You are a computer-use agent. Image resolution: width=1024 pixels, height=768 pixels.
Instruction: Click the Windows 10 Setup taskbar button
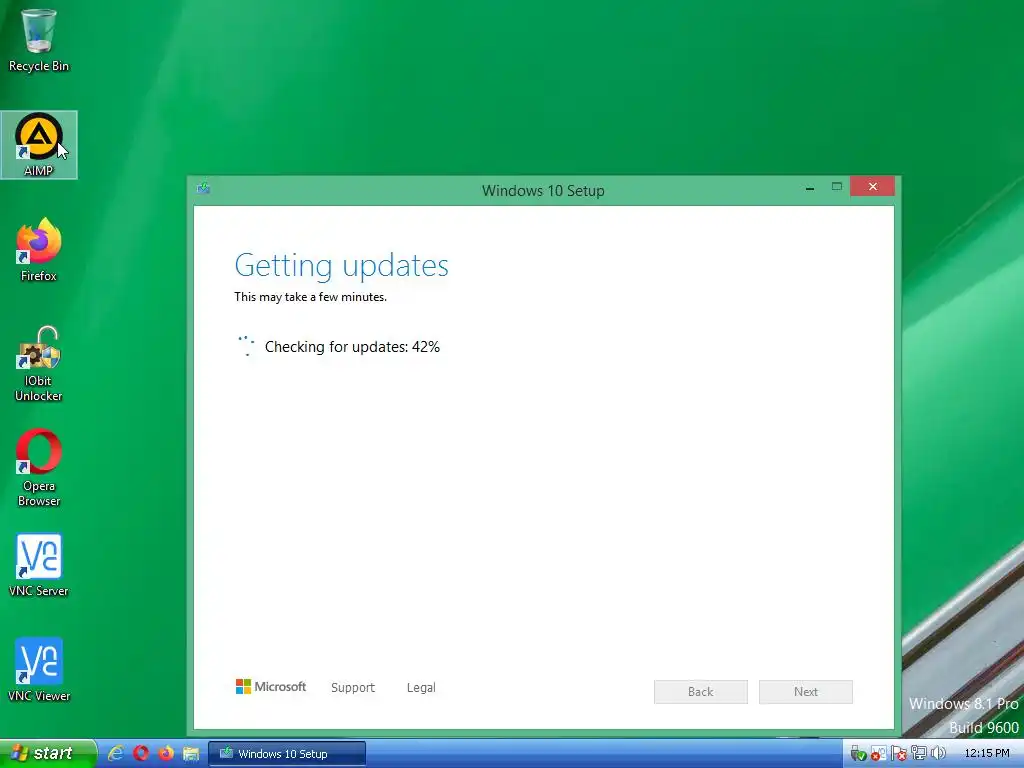point(287,754)
